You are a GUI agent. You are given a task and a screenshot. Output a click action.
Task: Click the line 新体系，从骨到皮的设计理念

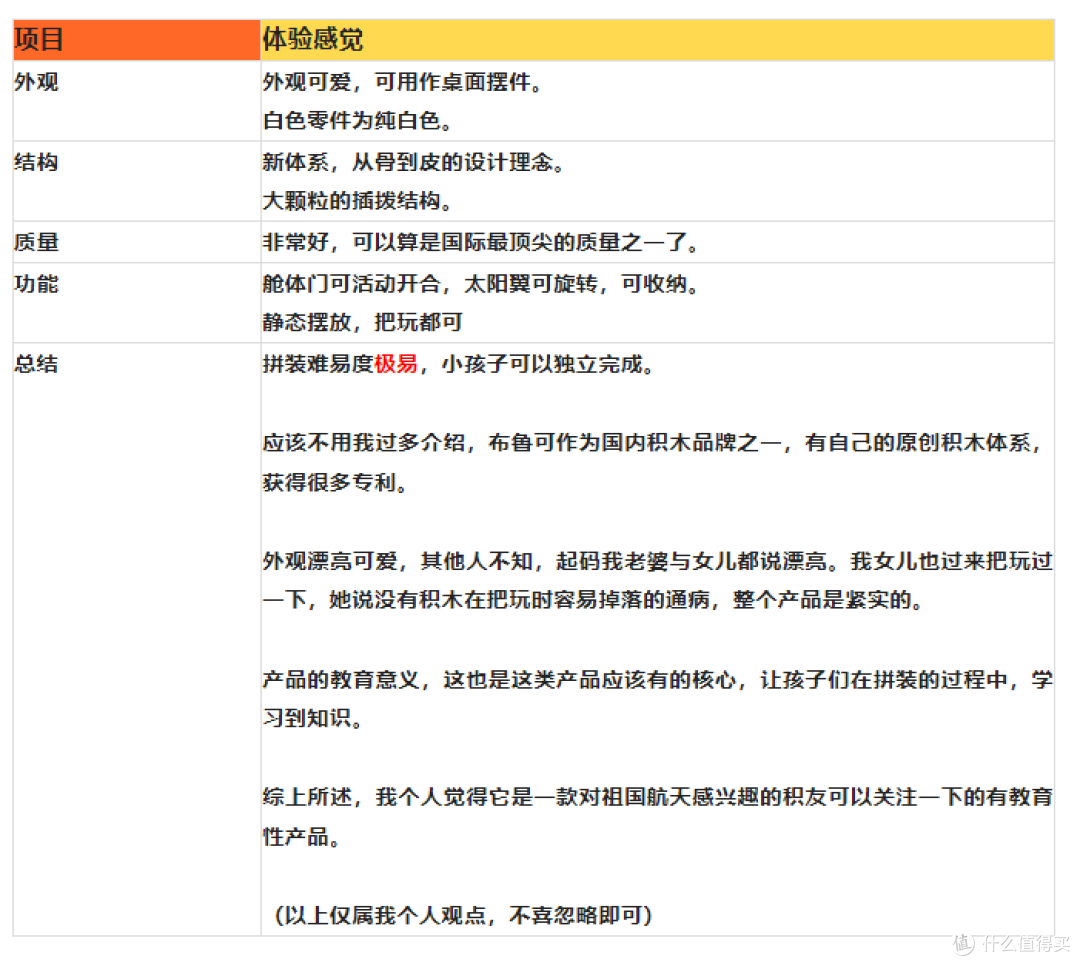pyautogui.click(x=415, y=163)
